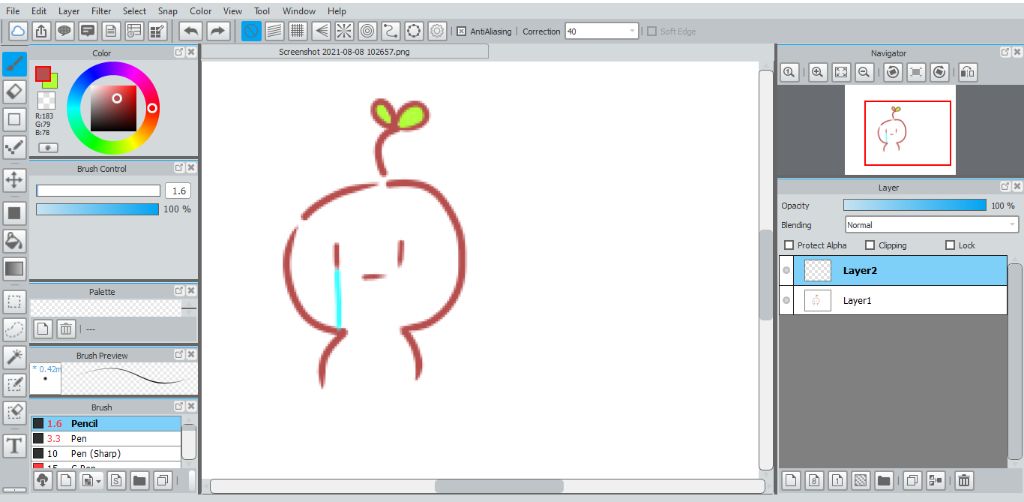Enable the vanishing point snap
The image size is (1024, 502).
click(321, 31)
